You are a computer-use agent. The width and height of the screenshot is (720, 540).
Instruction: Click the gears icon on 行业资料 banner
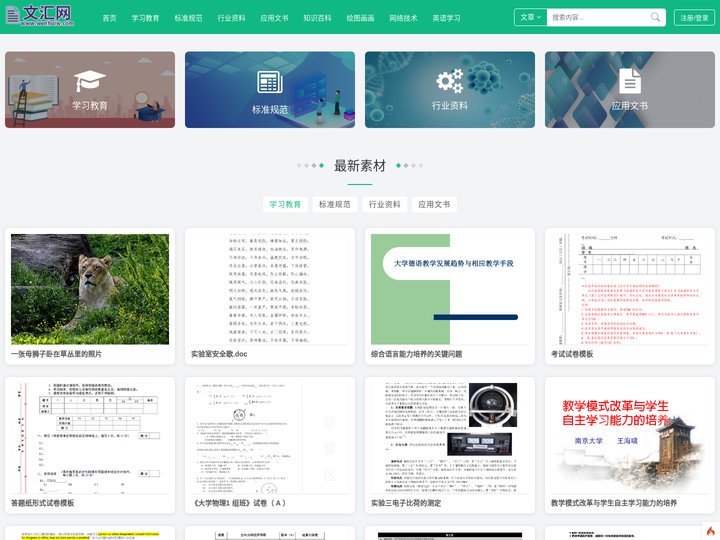tap(450, 81)
